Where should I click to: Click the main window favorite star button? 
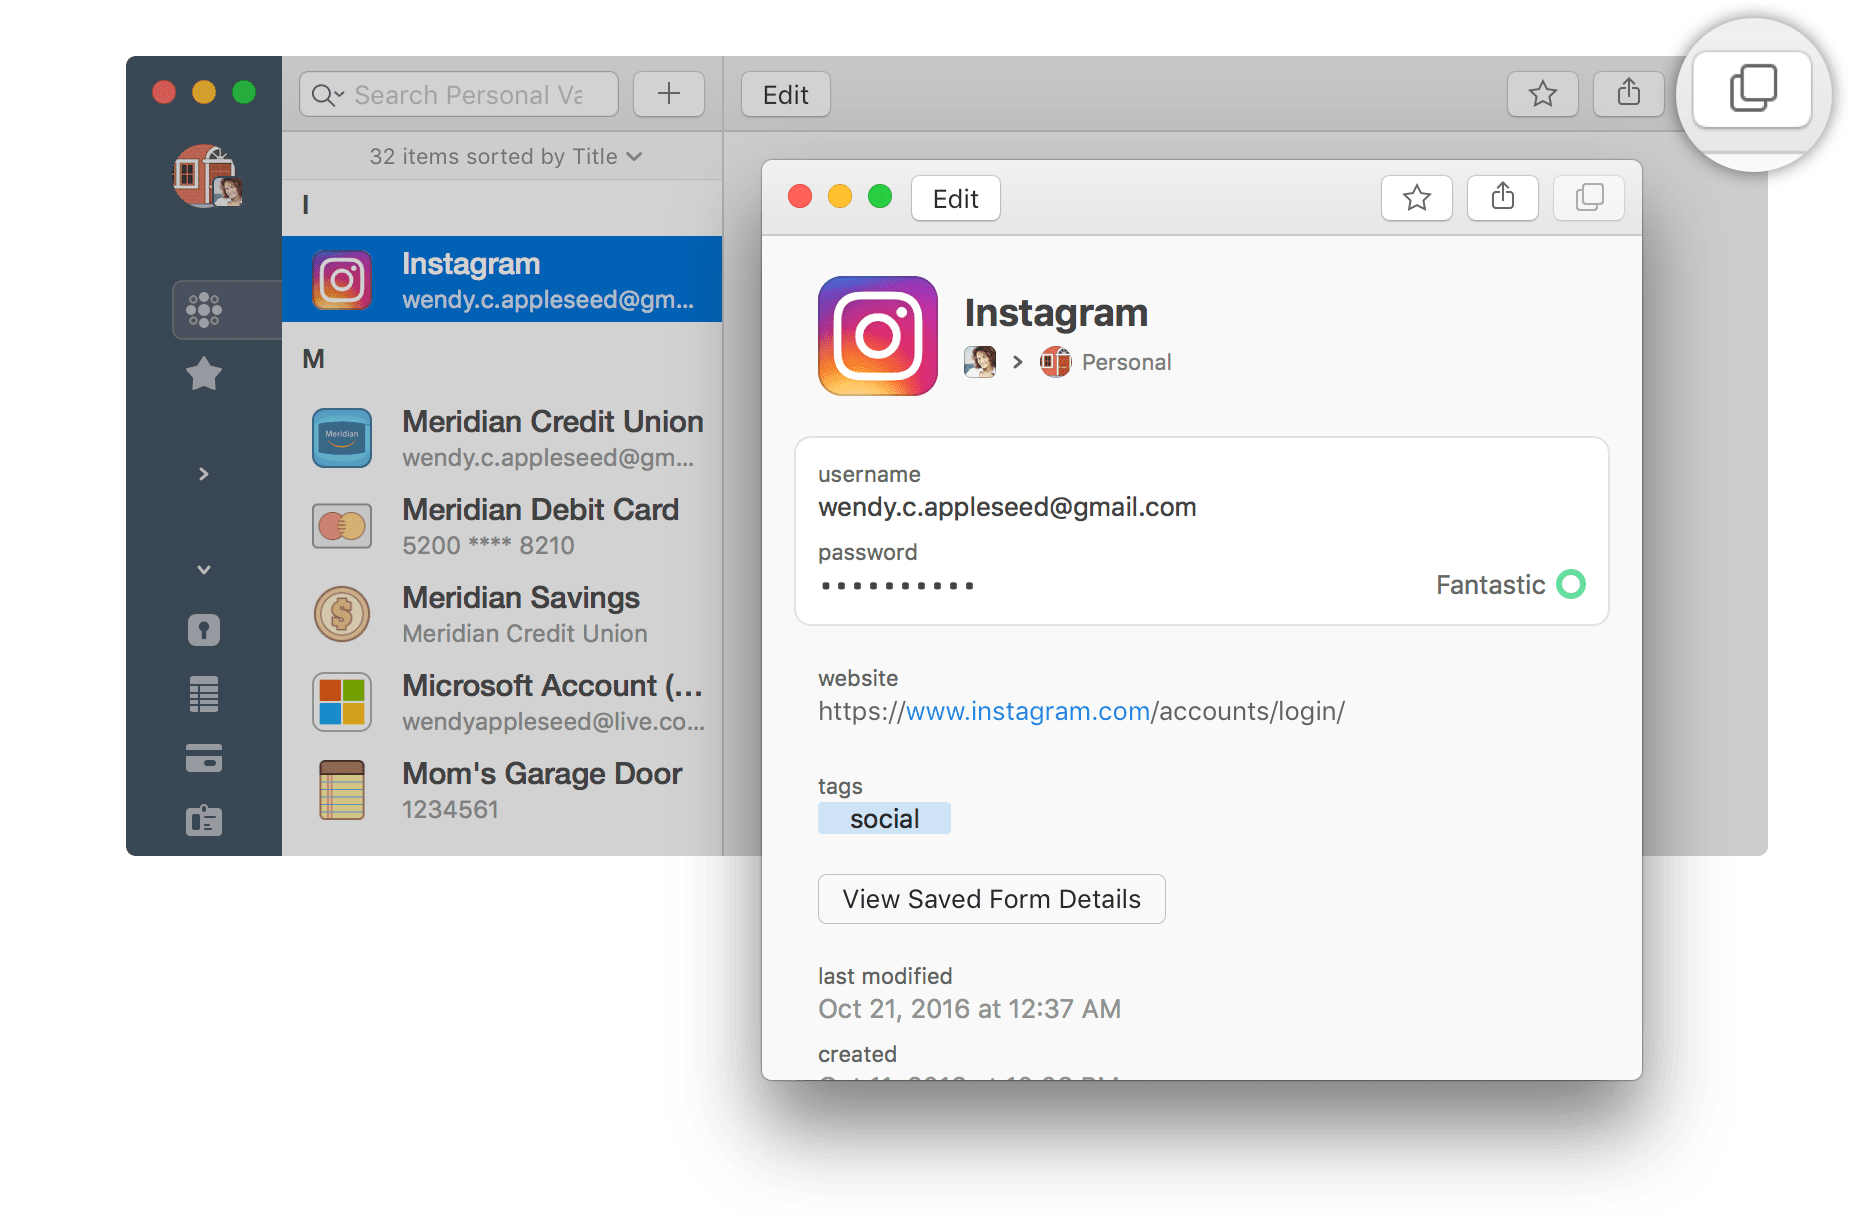click(x=1543, y=95)
